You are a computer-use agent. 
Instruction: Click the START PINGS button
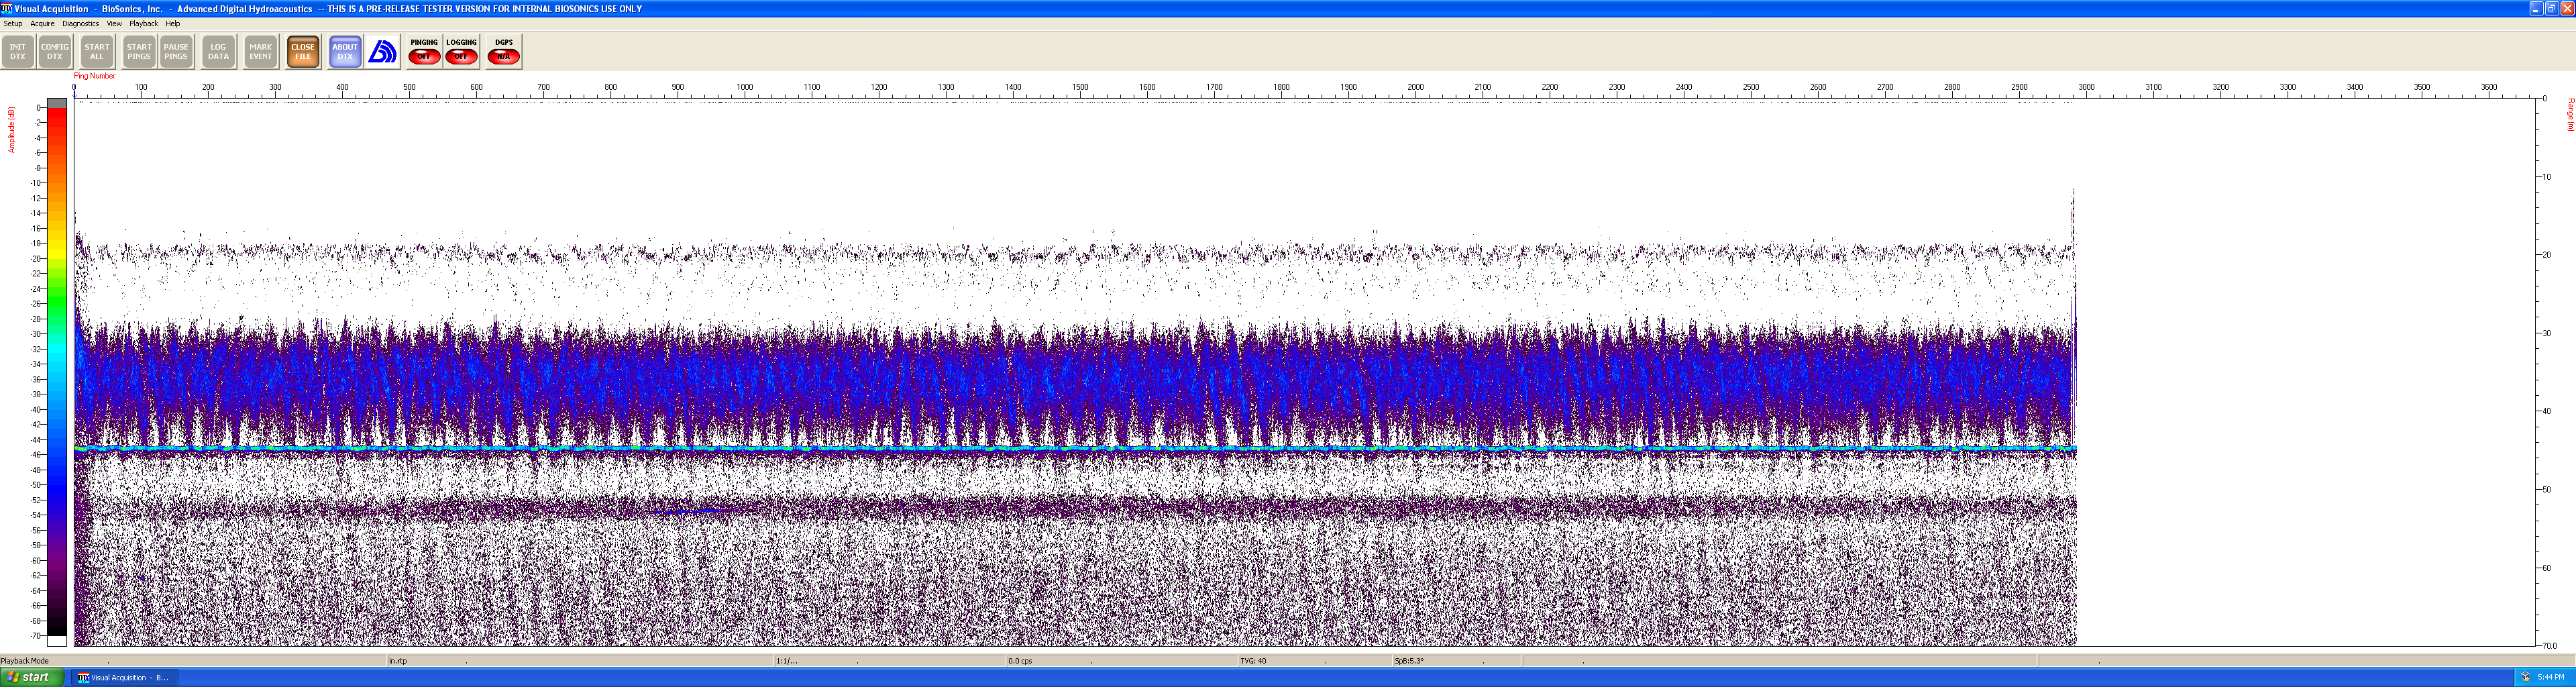[x=139, y=52]
